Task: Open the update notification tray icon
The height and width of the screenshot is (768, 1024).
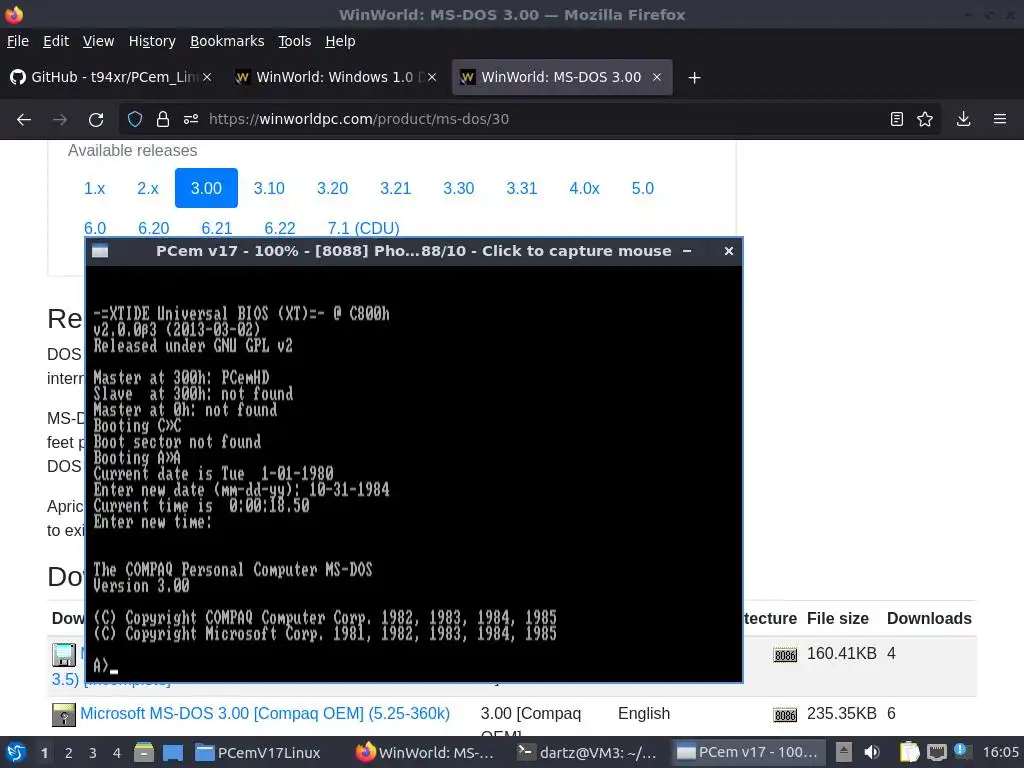Action: (961, 750)
